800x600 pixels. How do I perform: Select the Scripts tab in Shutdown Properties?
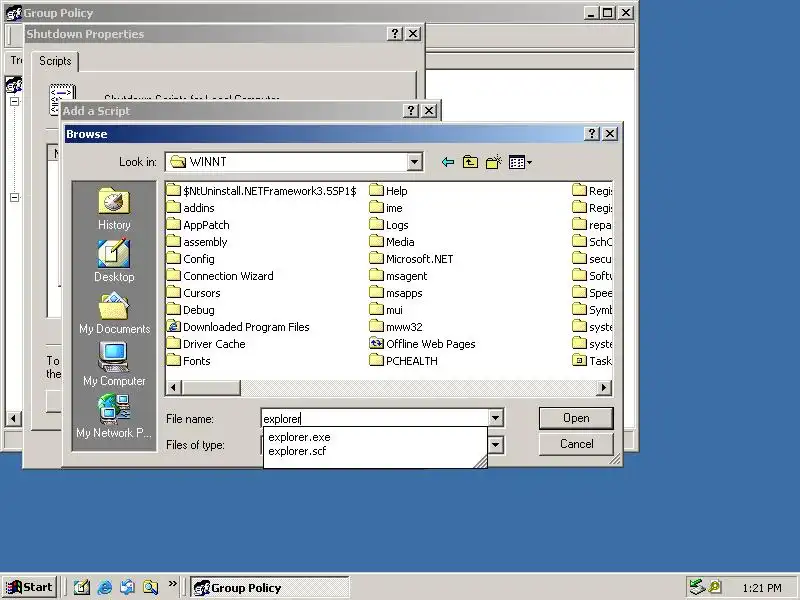(x=55, y=61)
